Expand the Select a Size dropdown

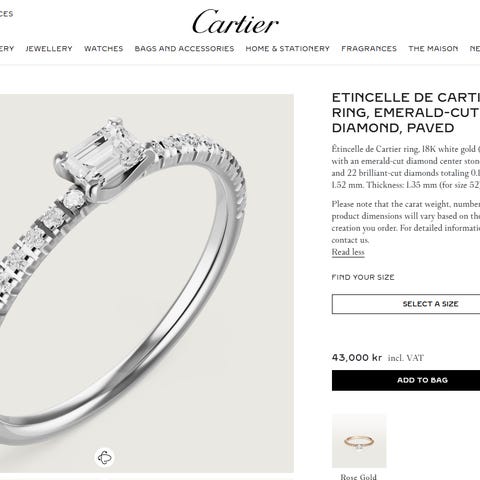406,304
